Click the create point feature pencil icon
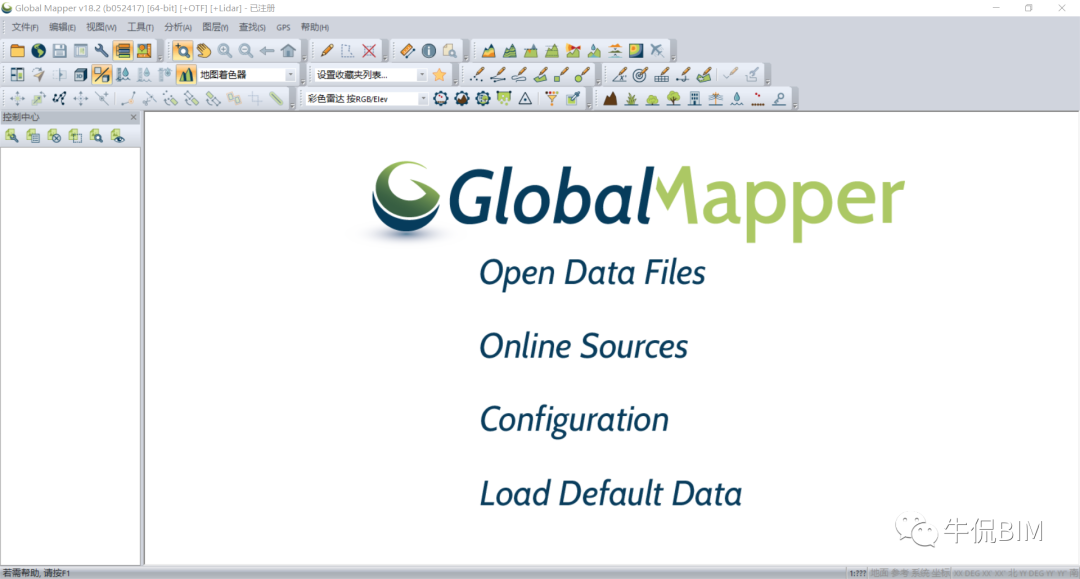 tap(477, 74)
